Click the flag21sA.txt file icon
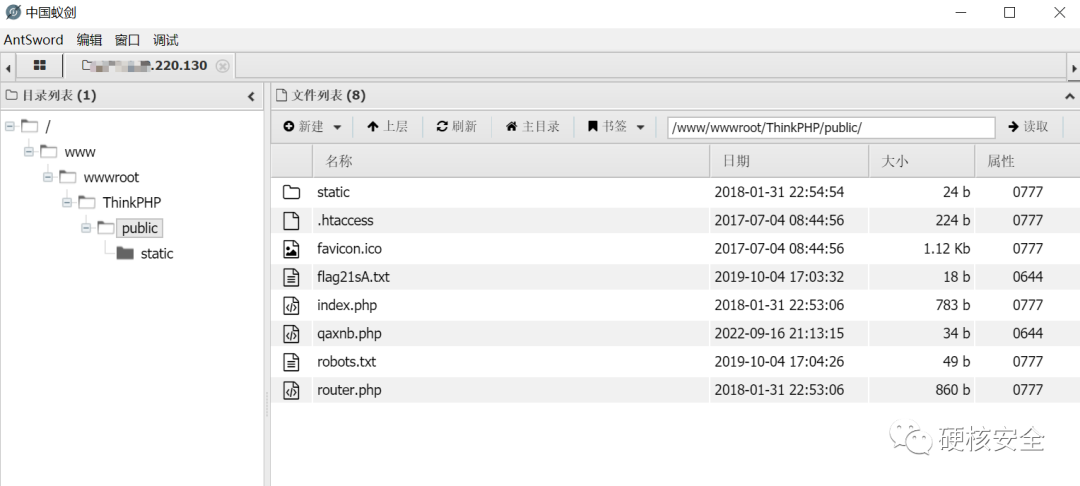This screenshot has height=486, width=1080. 292,277
